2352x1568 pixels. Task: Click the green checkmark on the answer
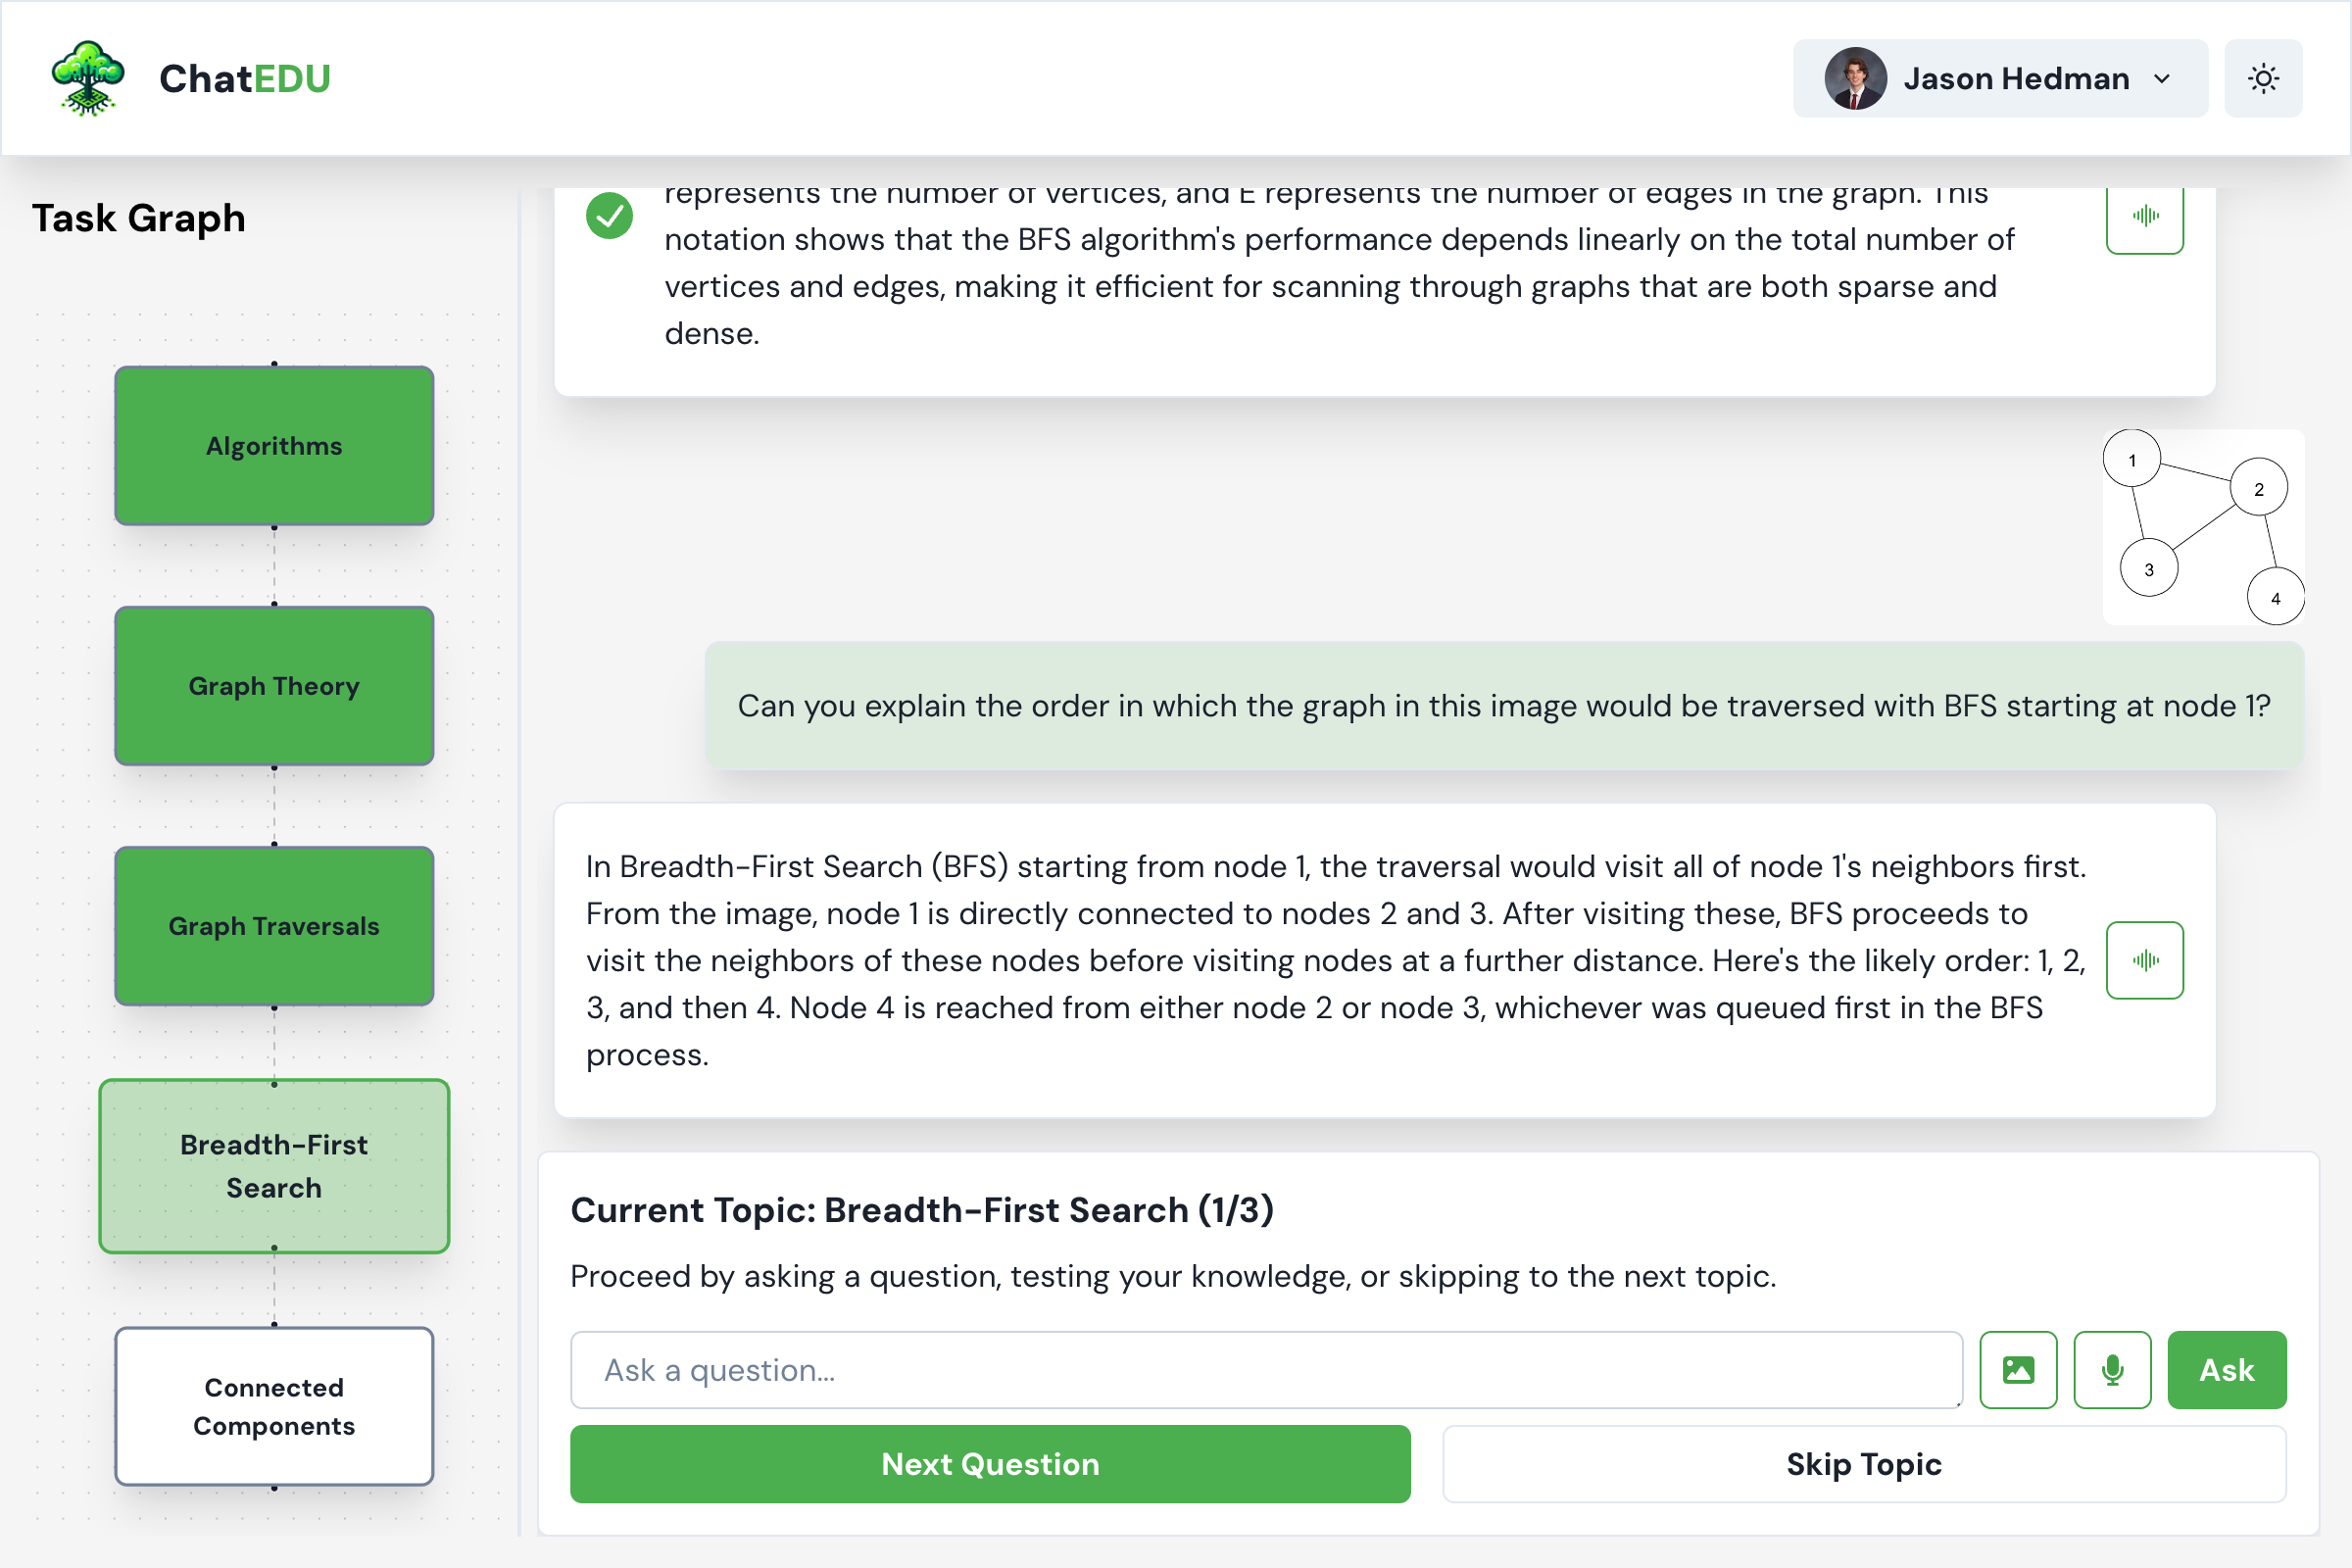pos(609,216)
